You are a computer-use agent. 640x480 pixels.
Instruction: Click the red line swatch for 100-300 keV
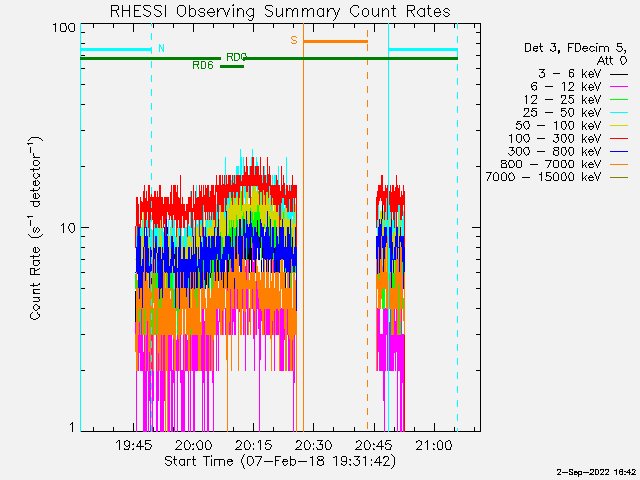click(619, 139)
